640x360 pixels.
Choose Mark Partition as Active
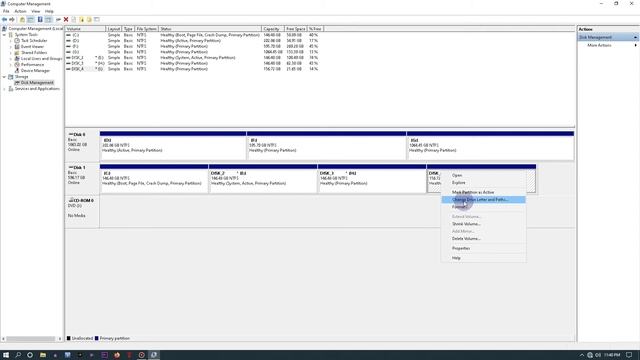pos(483,192)
